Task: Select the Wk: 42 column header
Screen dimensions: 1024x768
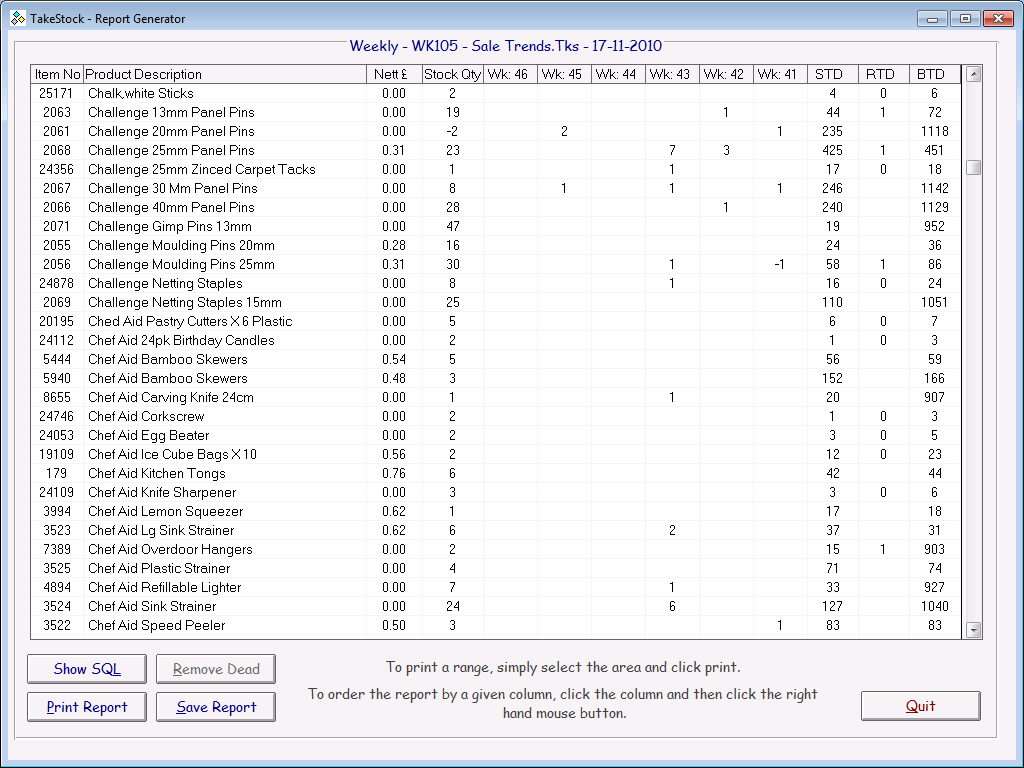Action: [726, 74]
